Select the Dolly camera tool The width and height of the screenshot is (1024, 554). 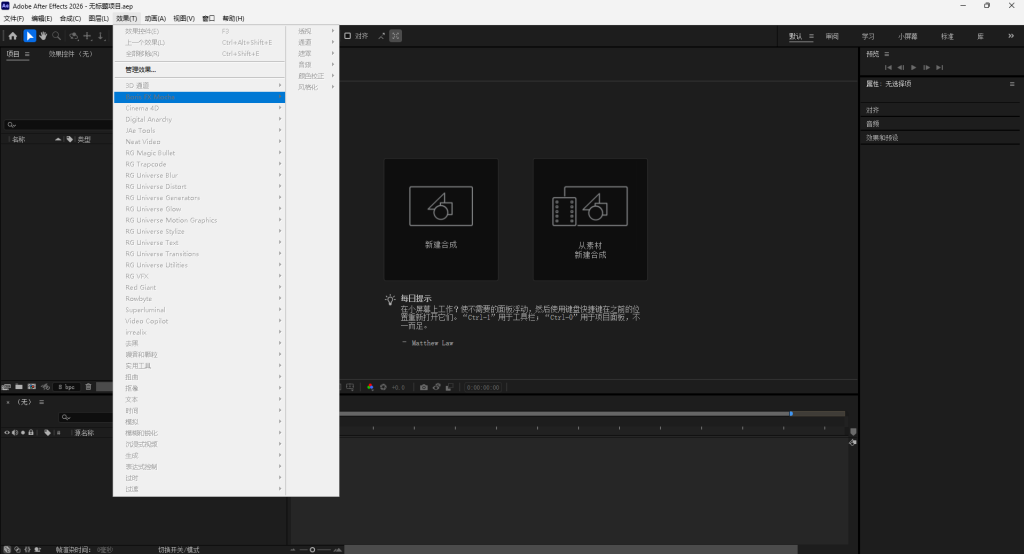tap(101, 36)
